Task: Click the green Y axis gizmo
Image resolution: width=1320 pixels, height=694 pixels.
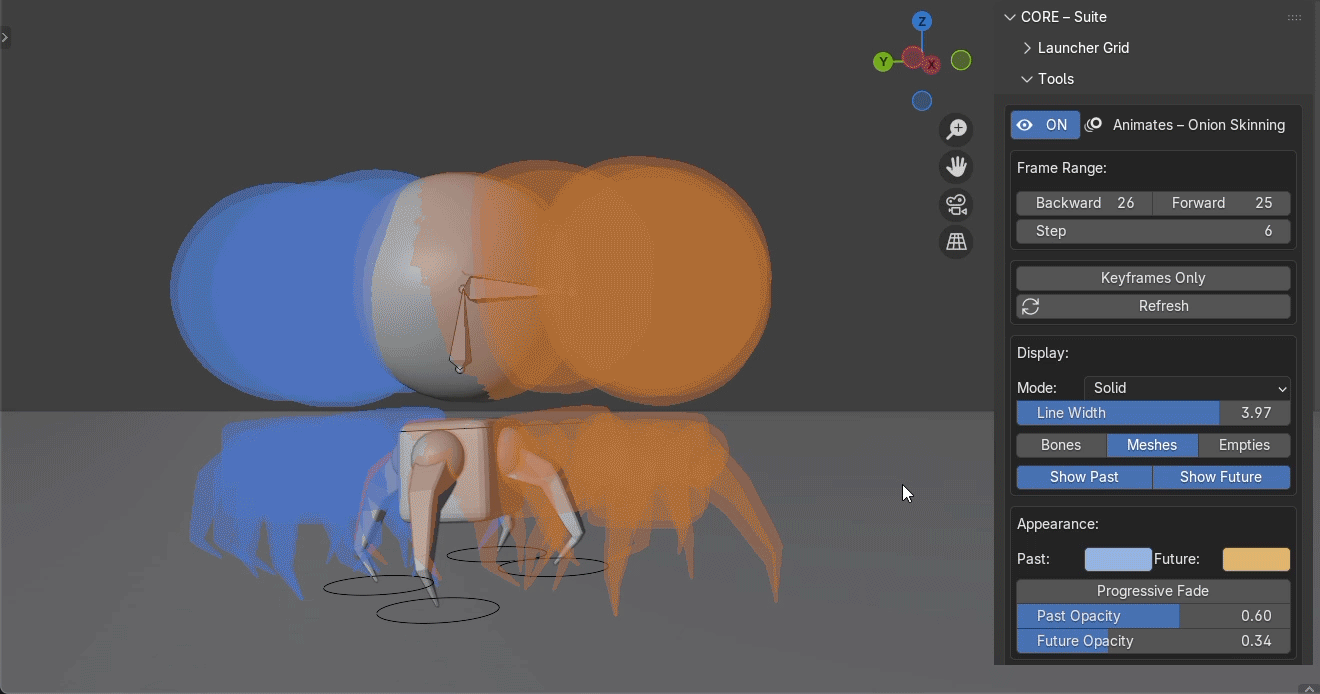Action: pyautogui.click(x=883, y=62)
